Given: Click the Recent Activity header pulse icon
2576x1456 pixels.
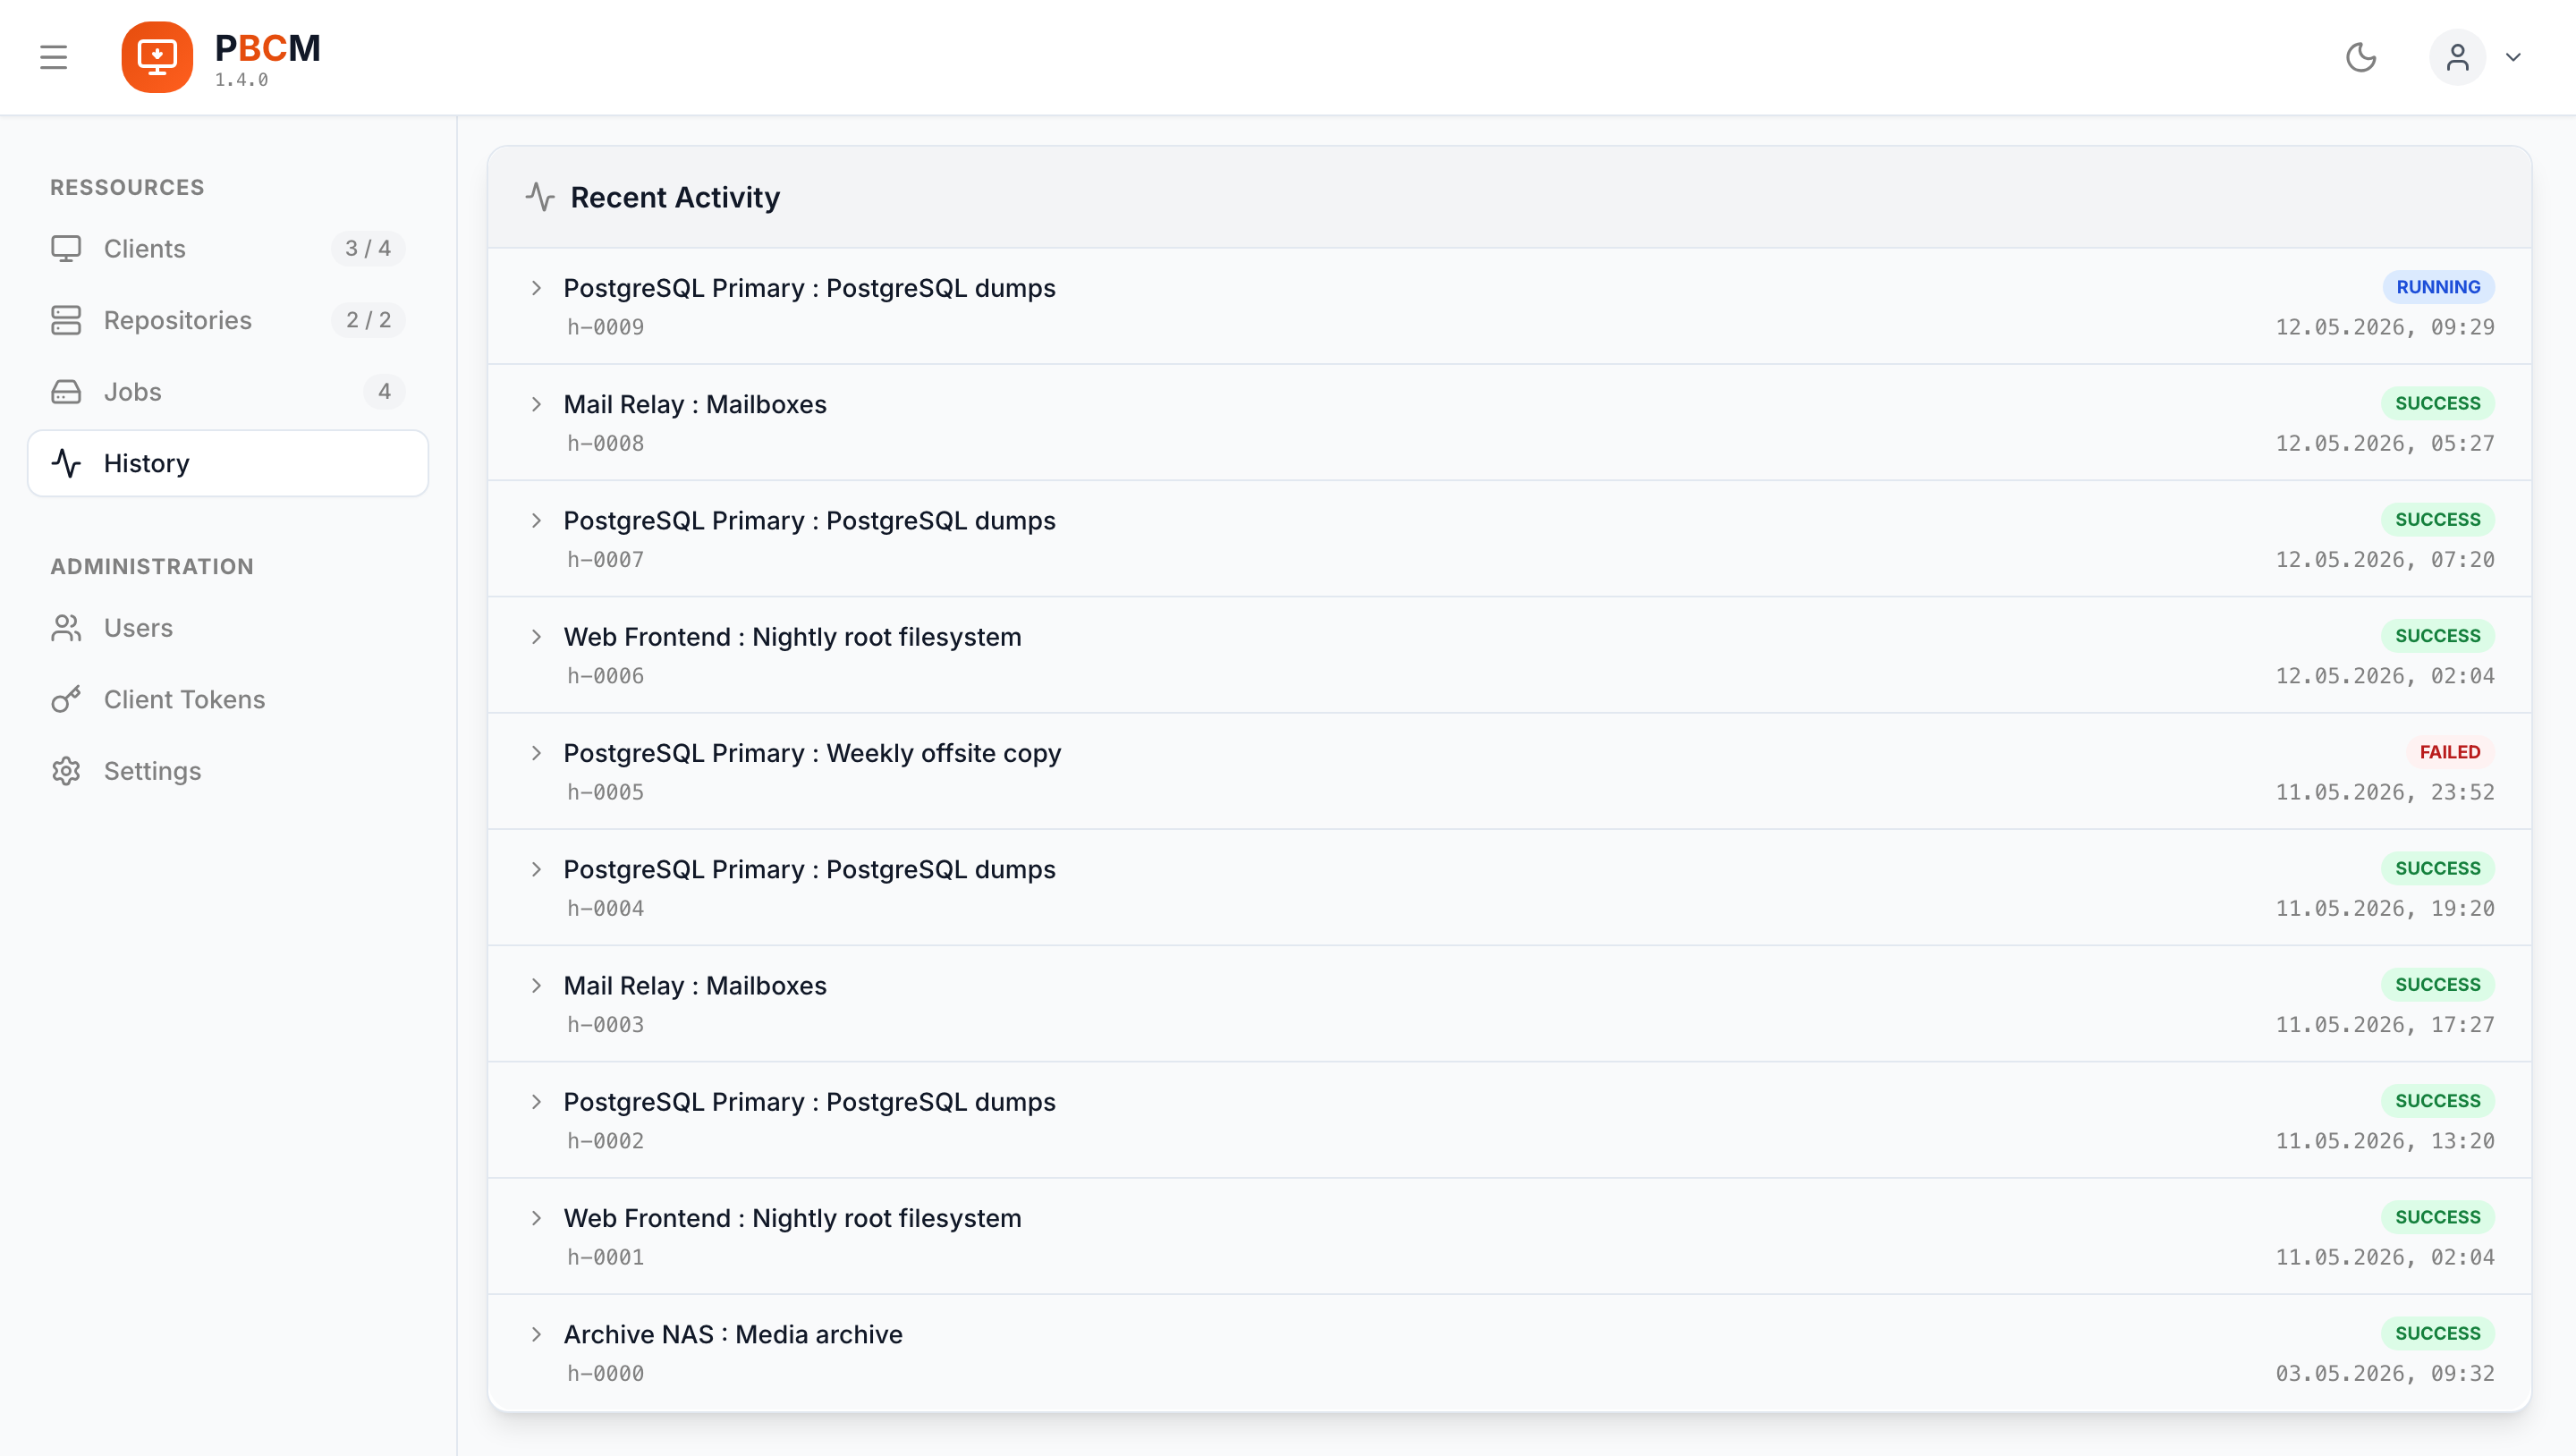Looking at the screenshot, I should (540, 197).
